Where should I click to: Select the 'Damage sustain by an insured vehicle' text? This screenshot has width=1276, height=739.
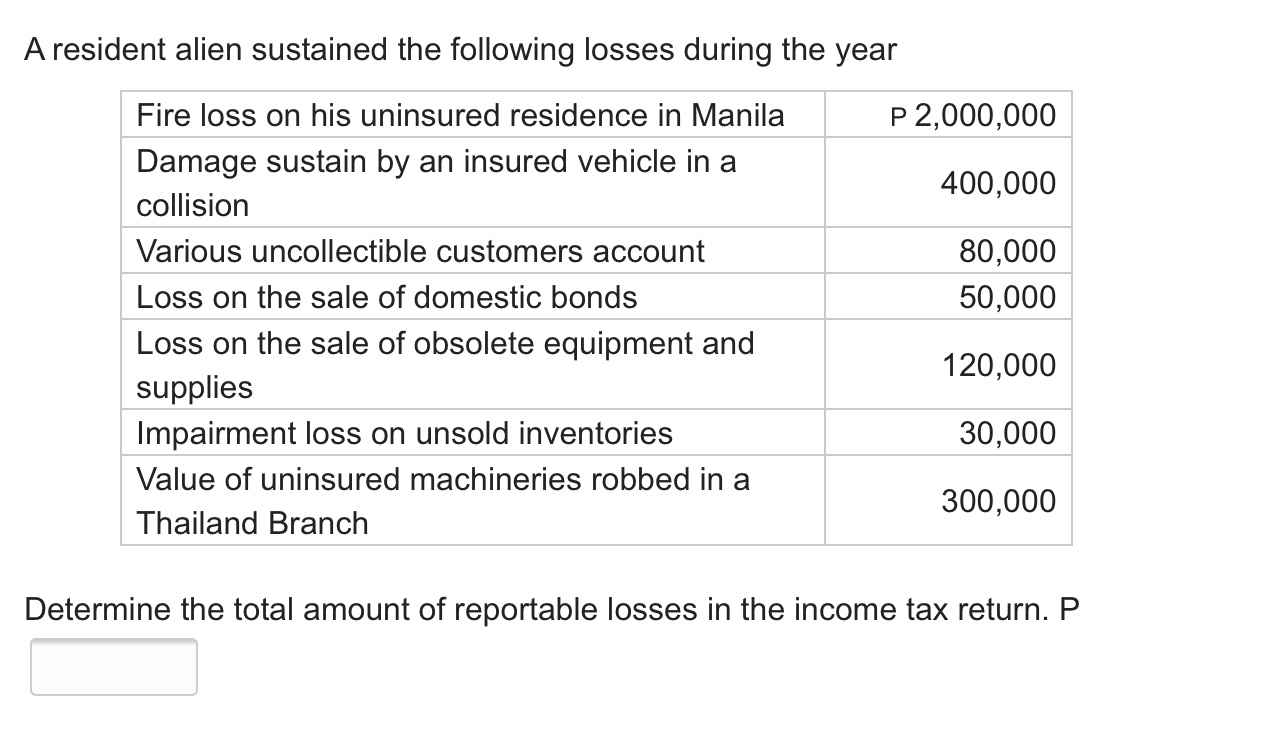coord(436,161)
